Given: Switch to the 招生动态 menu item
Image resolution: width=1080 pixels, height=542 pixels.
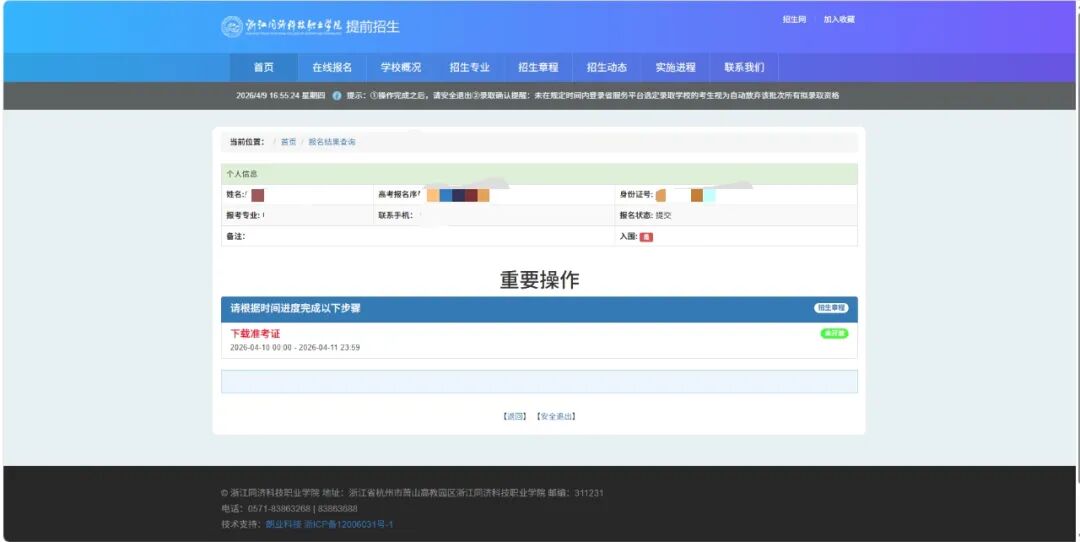Looking at the screenshot, I should pyautogui.click(x=607, y=68).
